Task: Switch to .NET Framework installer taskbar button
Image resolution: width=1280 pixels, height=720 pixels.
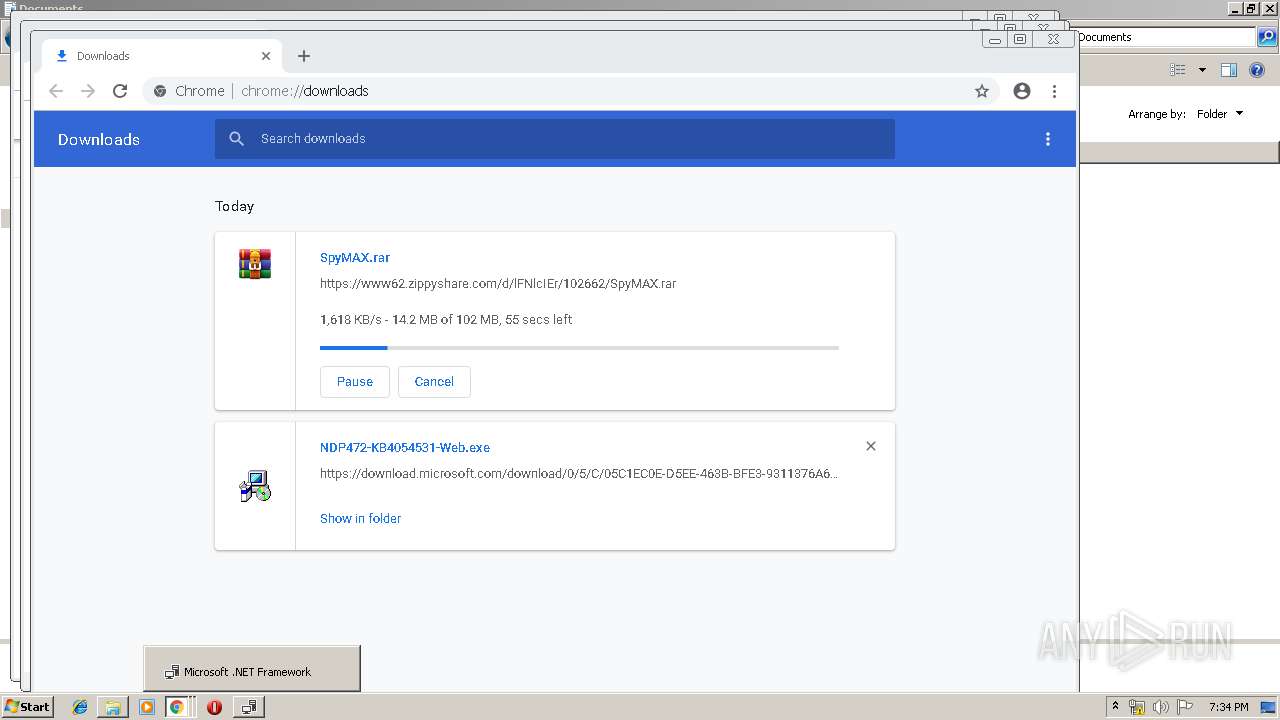Action: [x=248, y=707]
